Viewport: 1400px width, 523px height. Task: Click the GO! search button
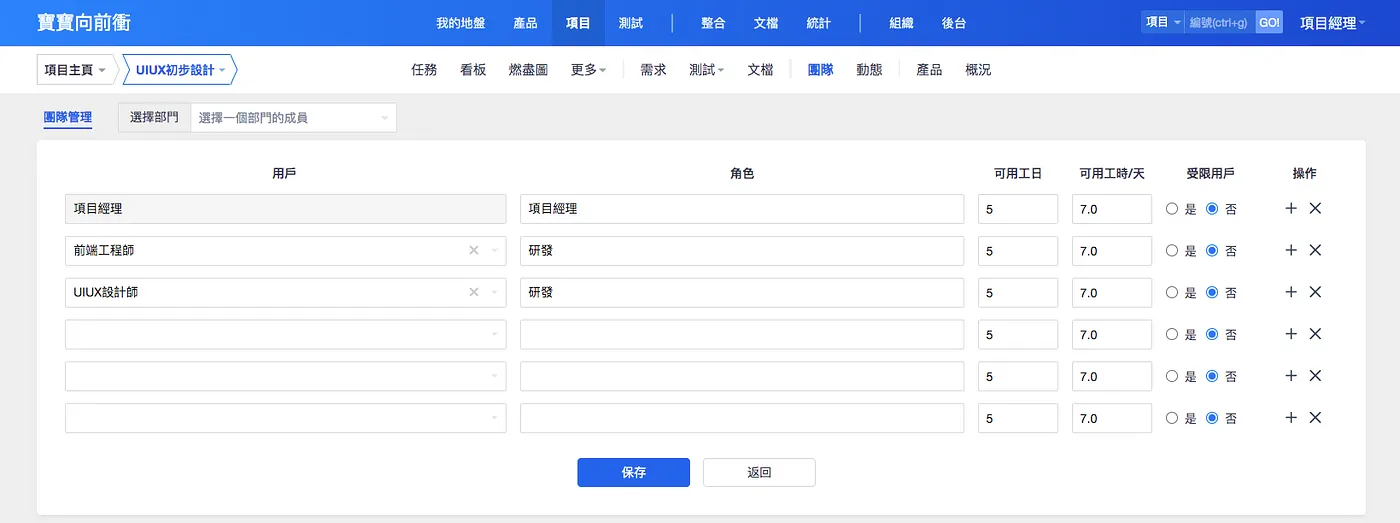1269,22
